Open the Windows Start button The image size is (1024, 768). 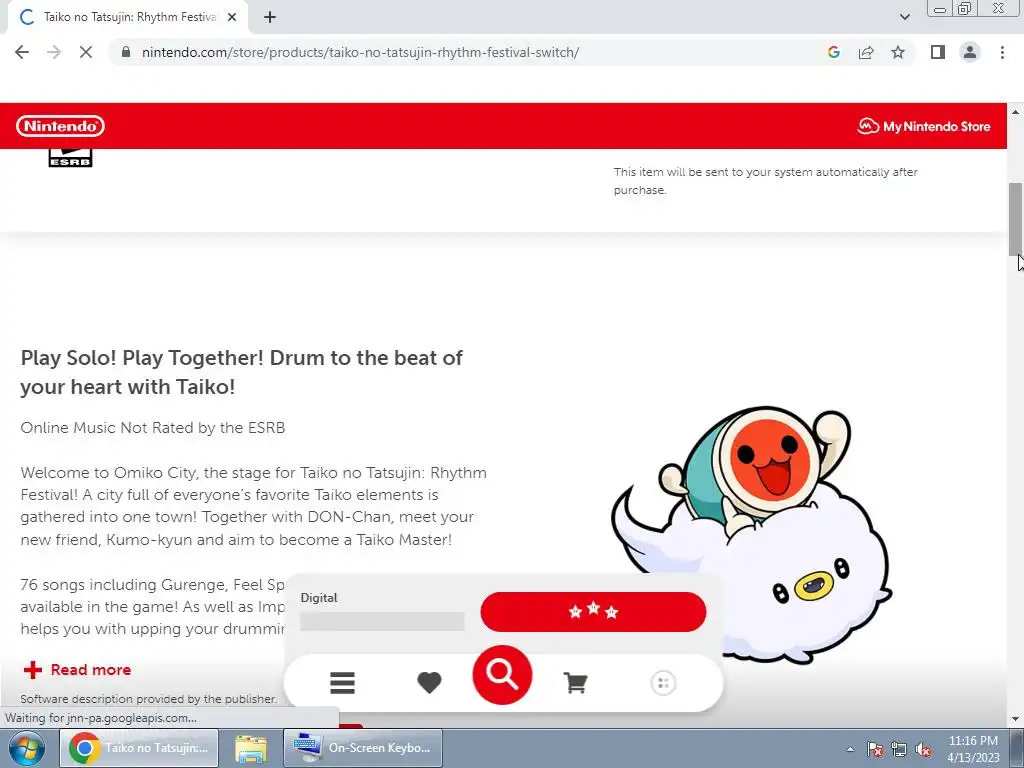pyautogui.click(x=27, y=748)
